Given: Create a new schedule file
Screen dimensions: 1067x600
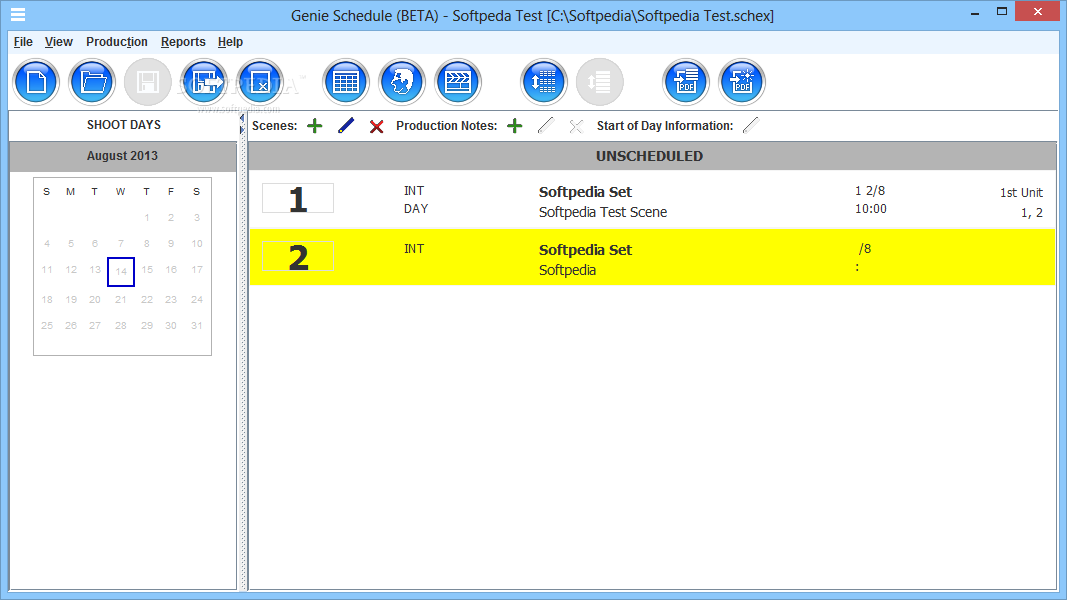Looking at the screenshot, I should 36,82.
